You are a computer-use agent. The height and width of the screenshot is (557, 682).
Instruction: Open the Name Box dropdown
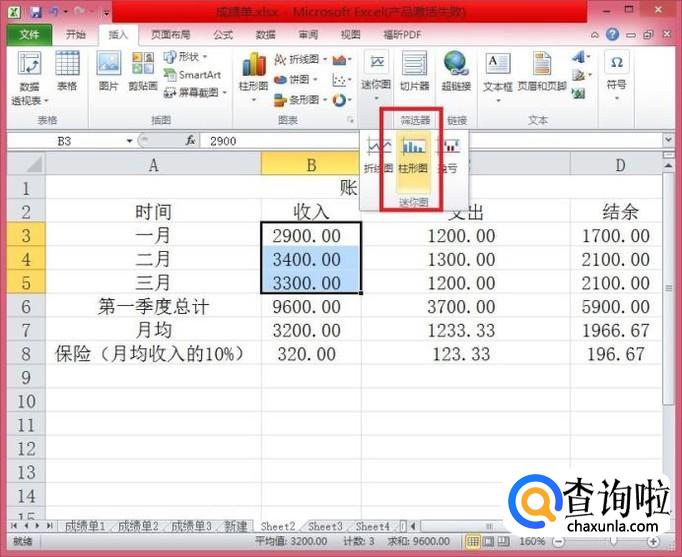pos(129,141)
